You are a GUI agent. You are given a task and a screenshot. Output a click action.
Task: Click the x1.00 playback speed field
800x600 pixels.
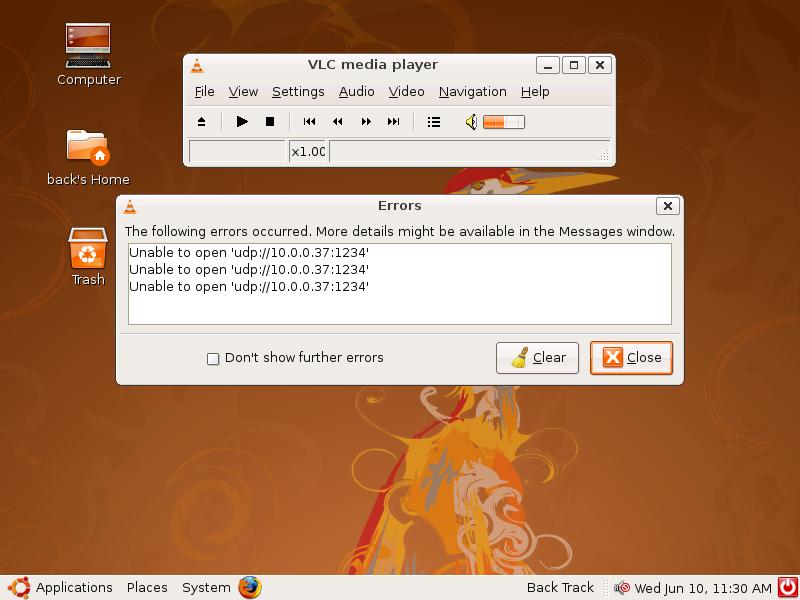pos(308,152)
